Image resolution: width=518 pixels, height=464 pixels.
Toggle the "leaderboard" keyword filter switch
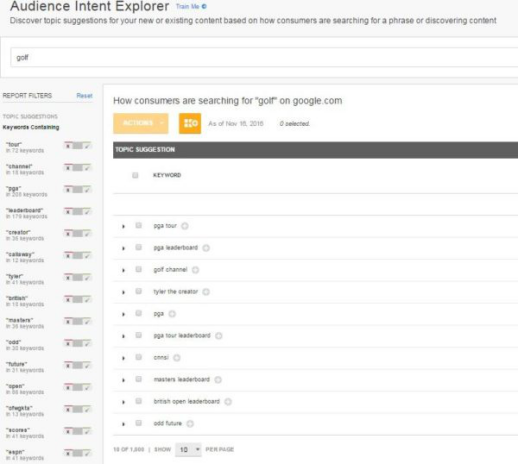(77, 212)
